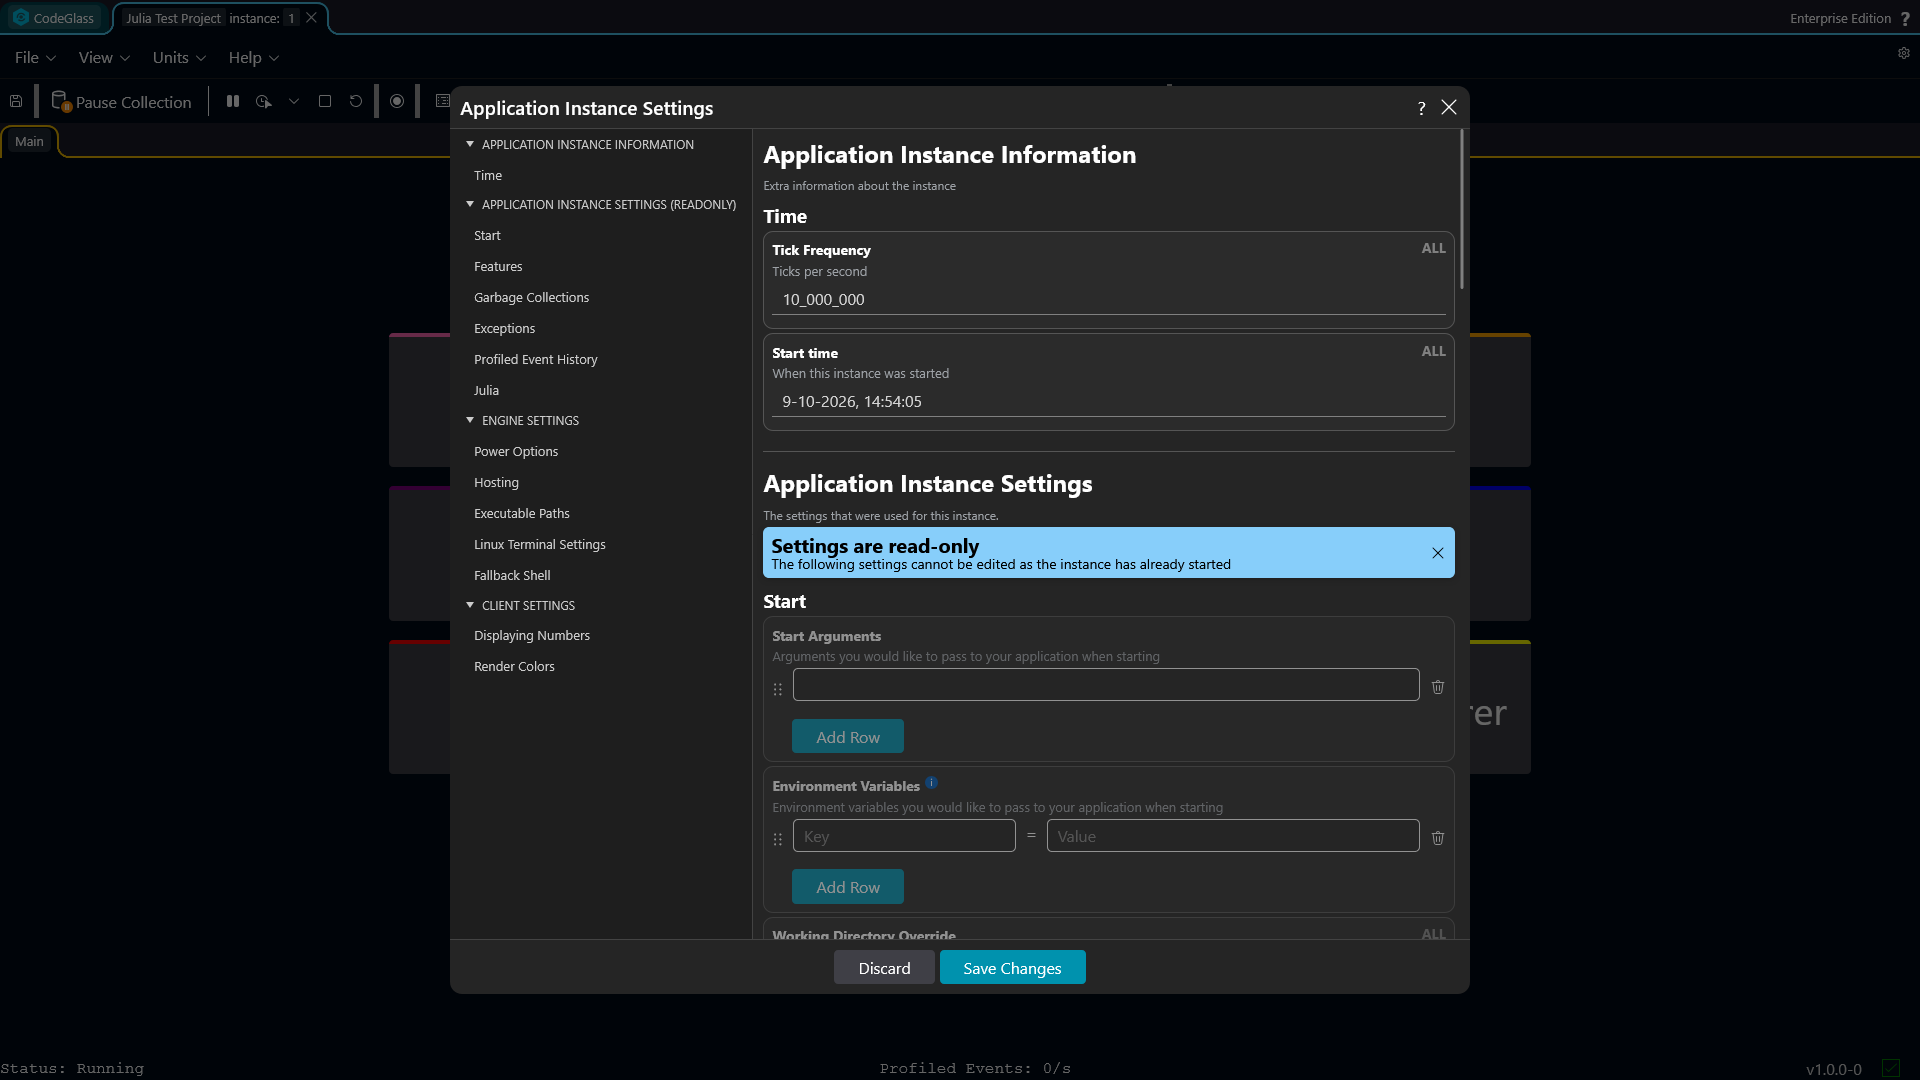1920x1080 pixels.
Task: Close the Julia Test Project instance tab
Action: 312,18
